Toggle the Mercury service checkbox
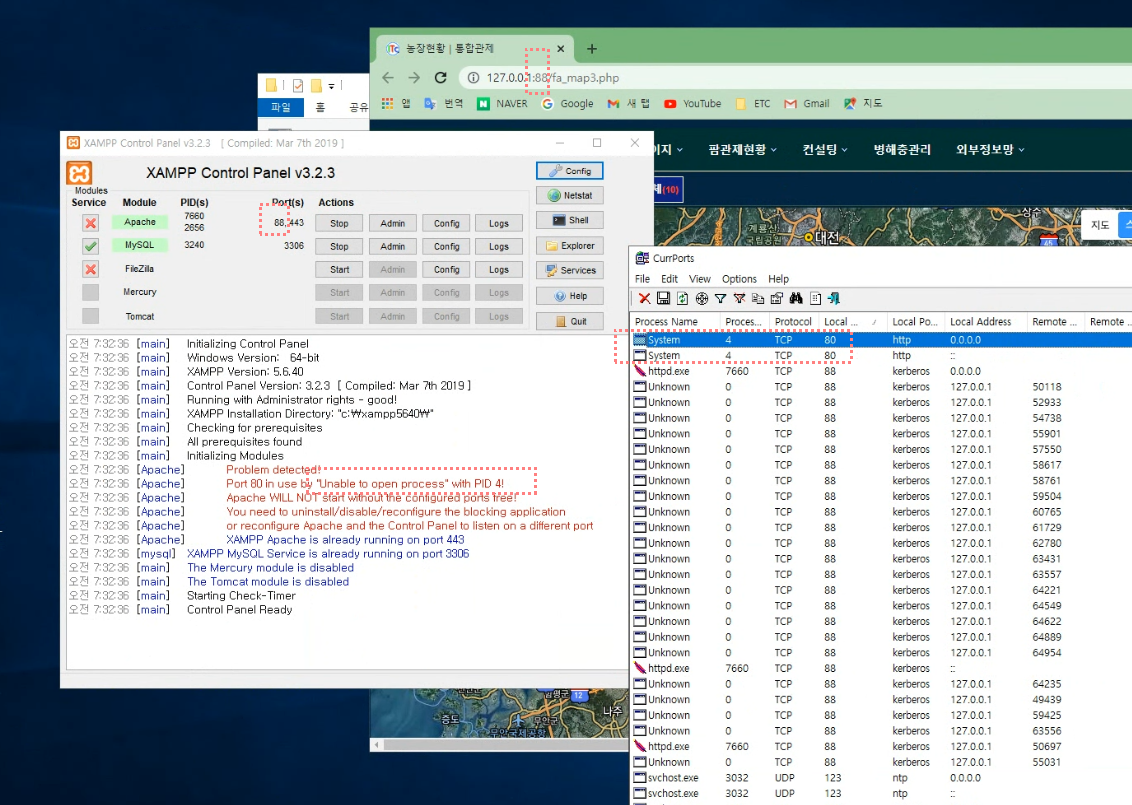 (x=90, y=292)
